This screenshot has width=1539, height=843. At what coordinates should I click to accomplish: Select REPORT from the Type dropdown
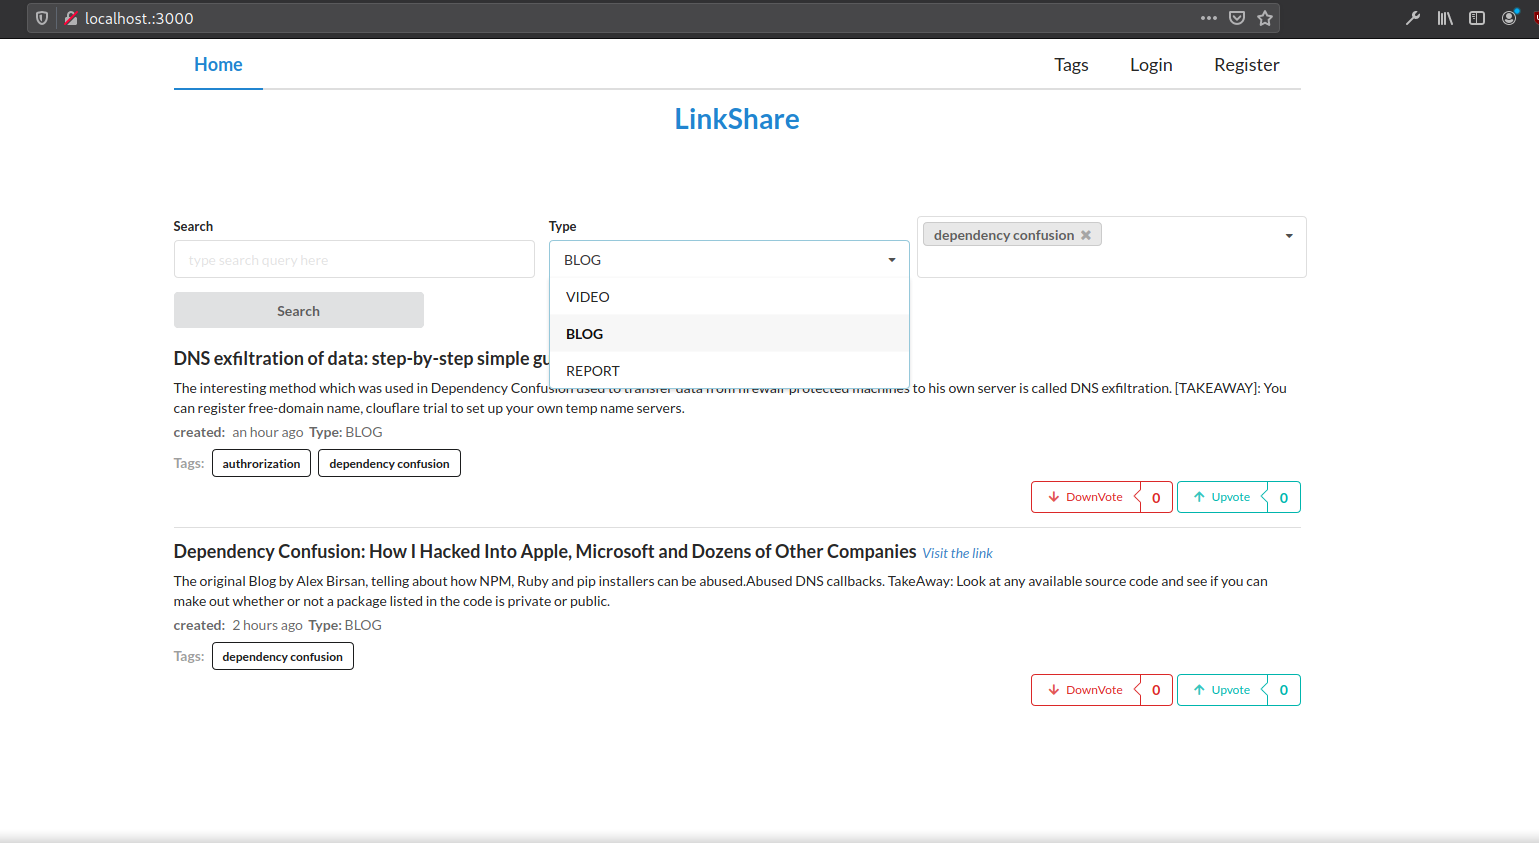point(592,370)
